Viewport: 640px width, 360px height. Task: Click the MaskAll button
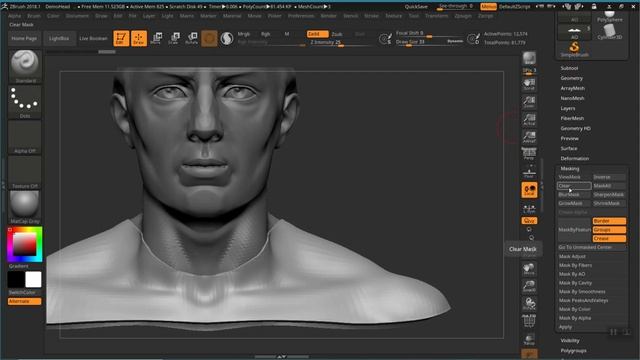point(609,186)
